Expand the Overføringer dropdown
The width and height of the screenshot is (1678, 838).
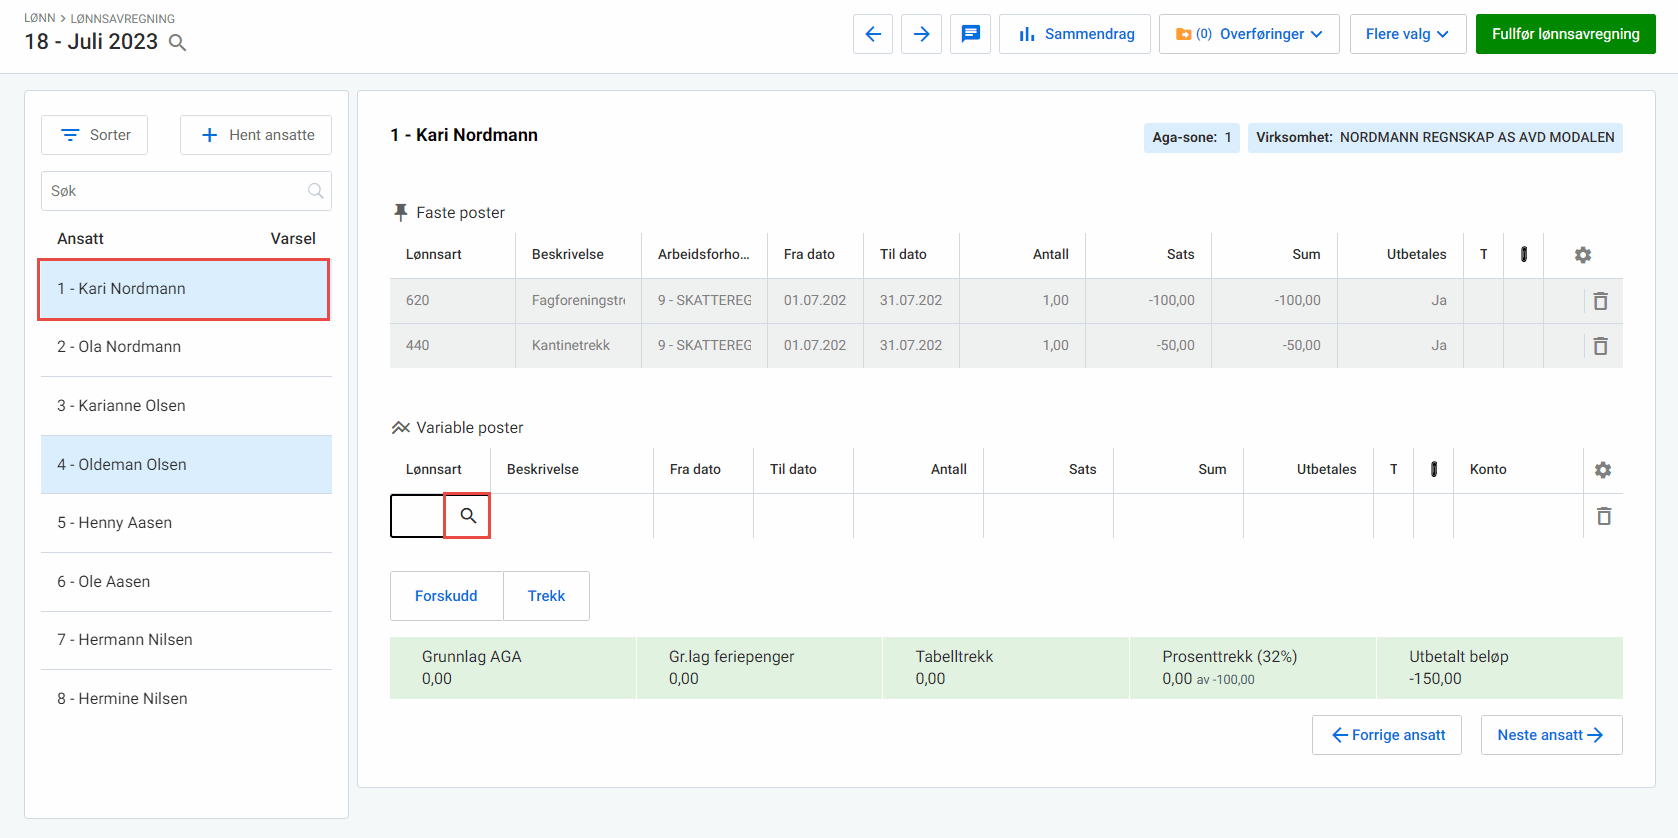pyautogui.click(x=1248, y=34)
